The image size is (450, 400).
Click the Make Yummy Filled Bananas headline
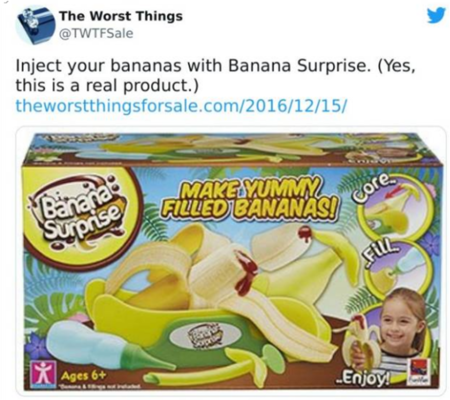(x=248, y=201)
